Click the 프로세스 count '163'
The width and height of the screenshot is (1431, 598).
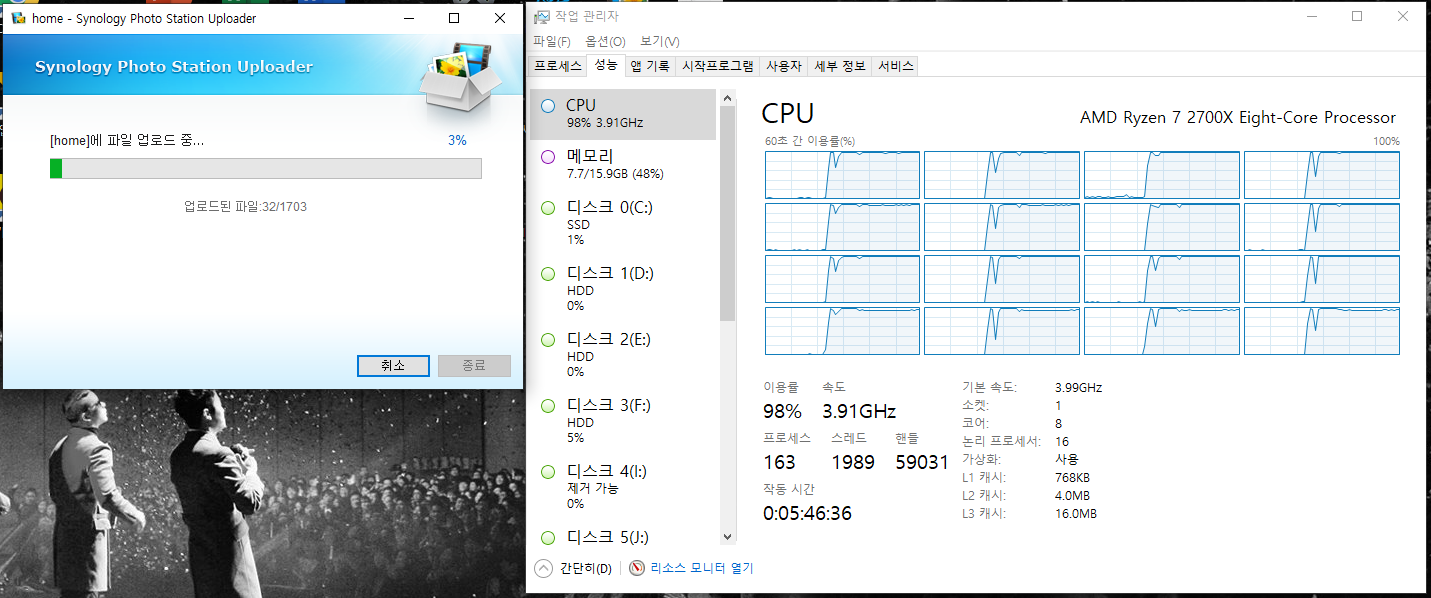pos(779,462)
